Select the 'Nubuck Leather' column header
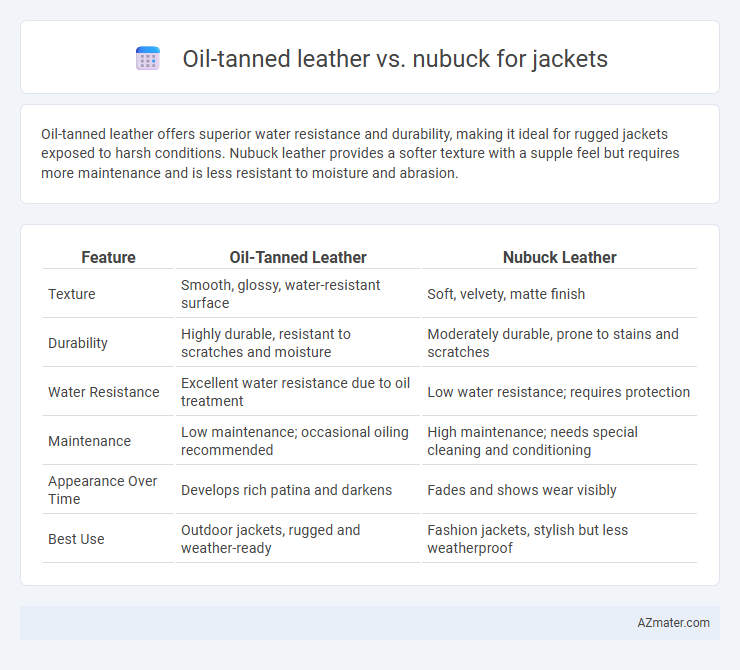The width and height of the screenshot is (740, 670). point(559,257)
